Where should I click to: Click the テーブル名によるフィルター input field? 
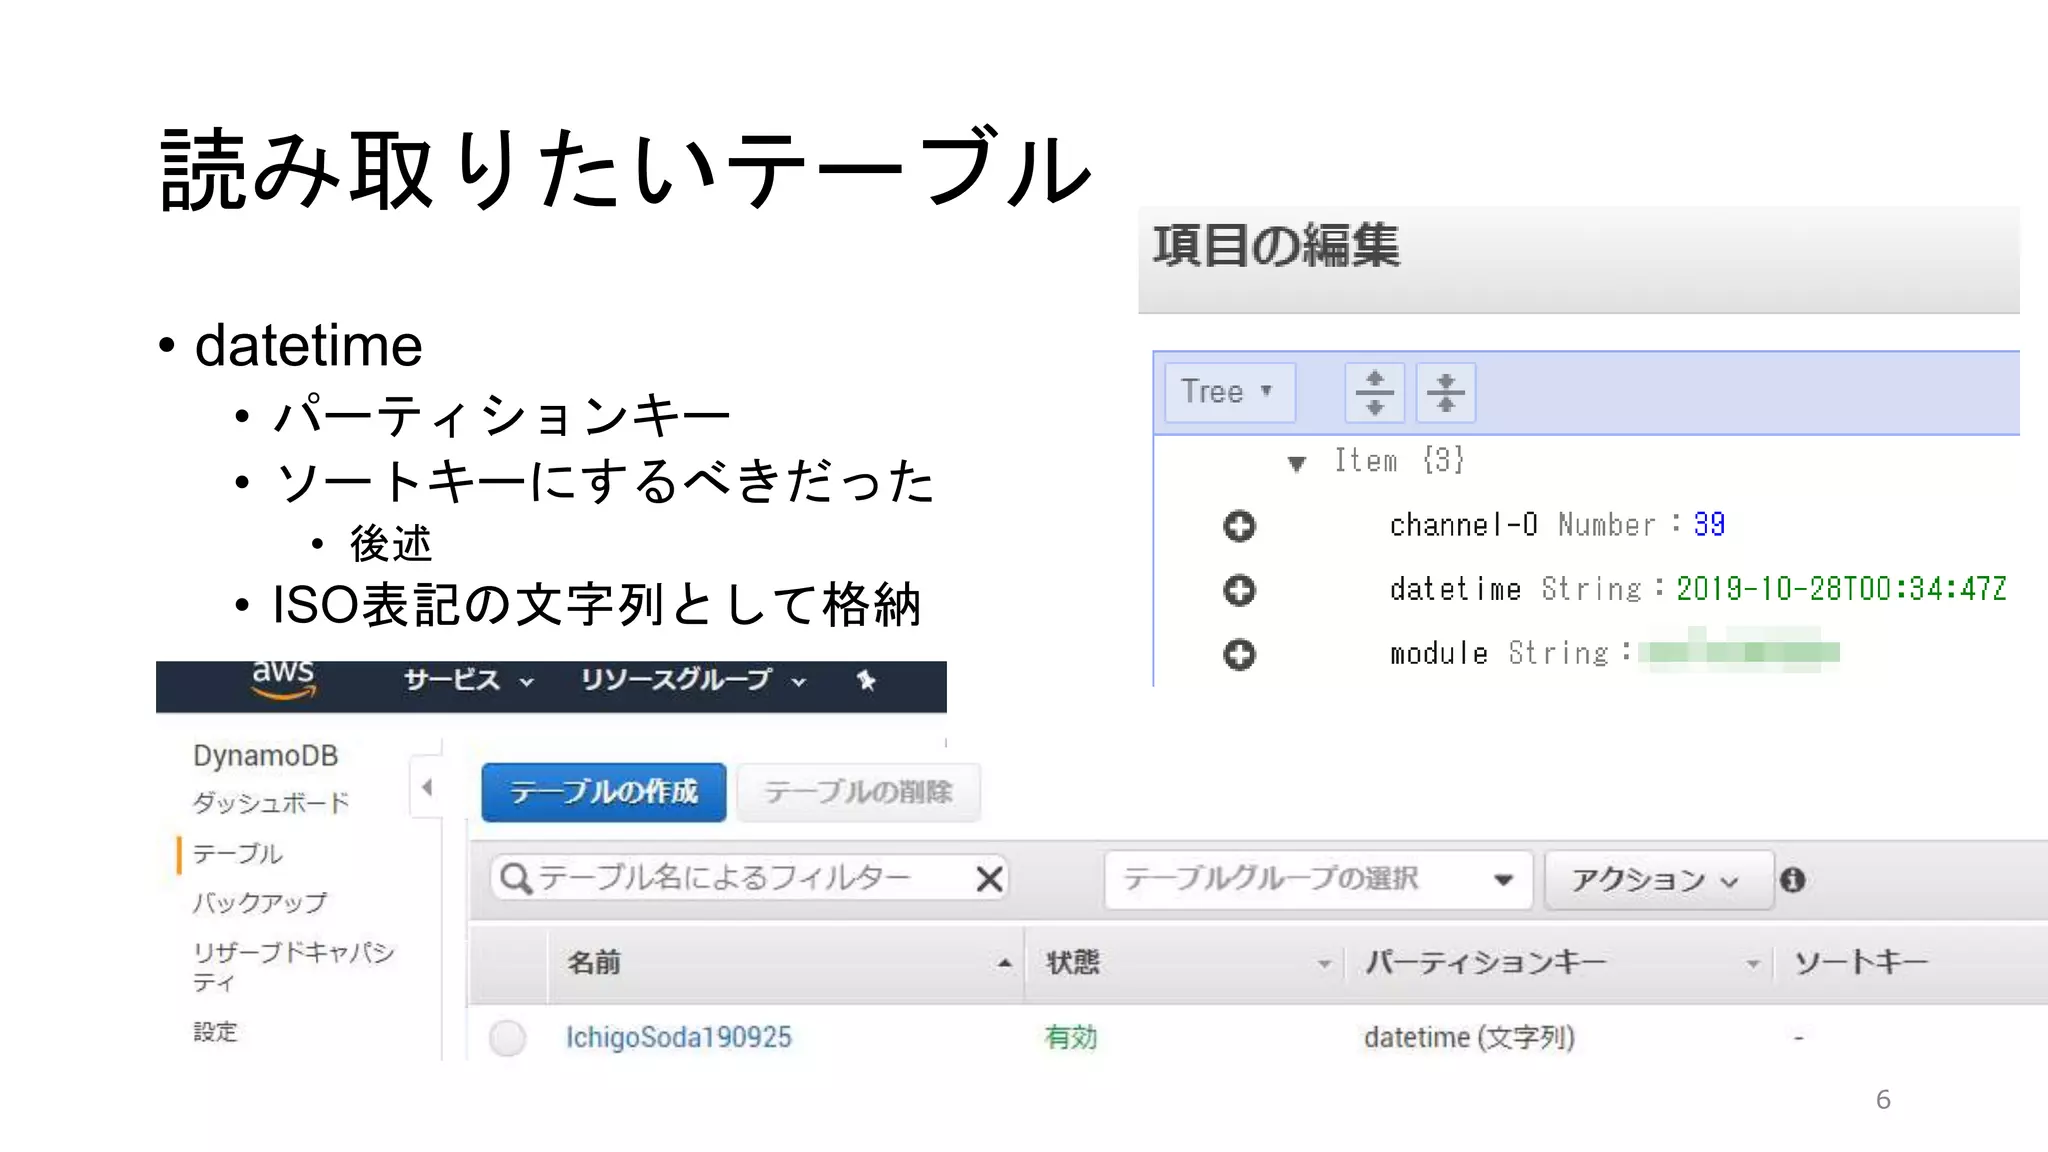(x=748, y=879)
